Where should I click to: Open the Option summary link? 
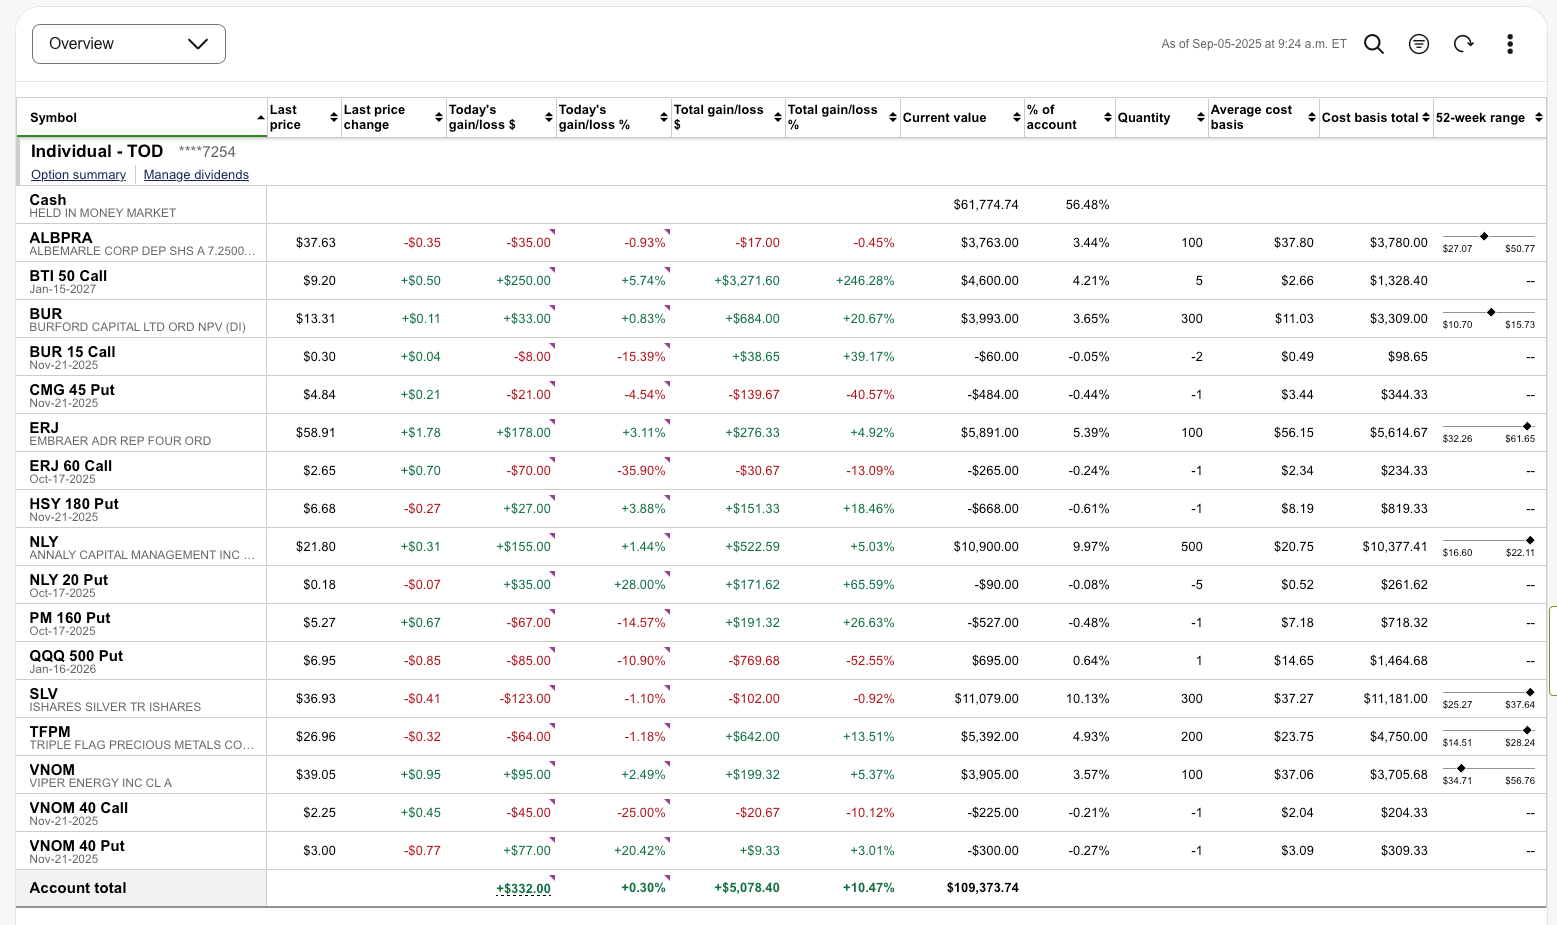(78, 175)
